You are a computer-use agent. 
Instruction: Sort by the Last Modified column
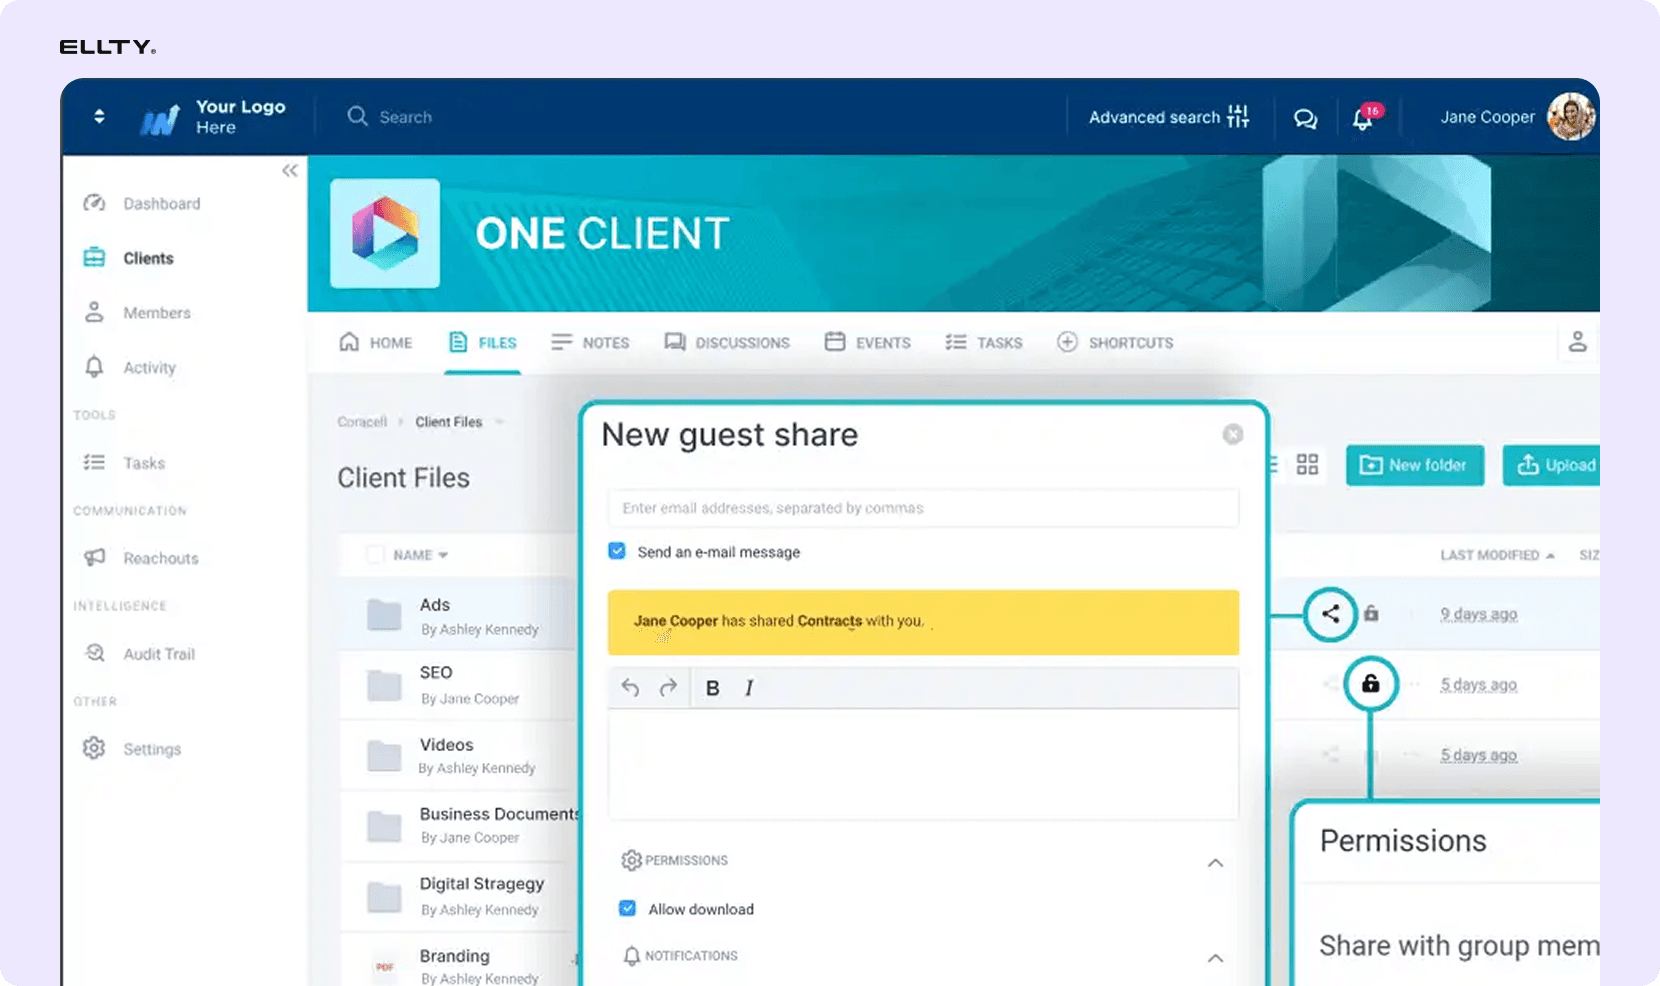click(x=1497, y=555)
